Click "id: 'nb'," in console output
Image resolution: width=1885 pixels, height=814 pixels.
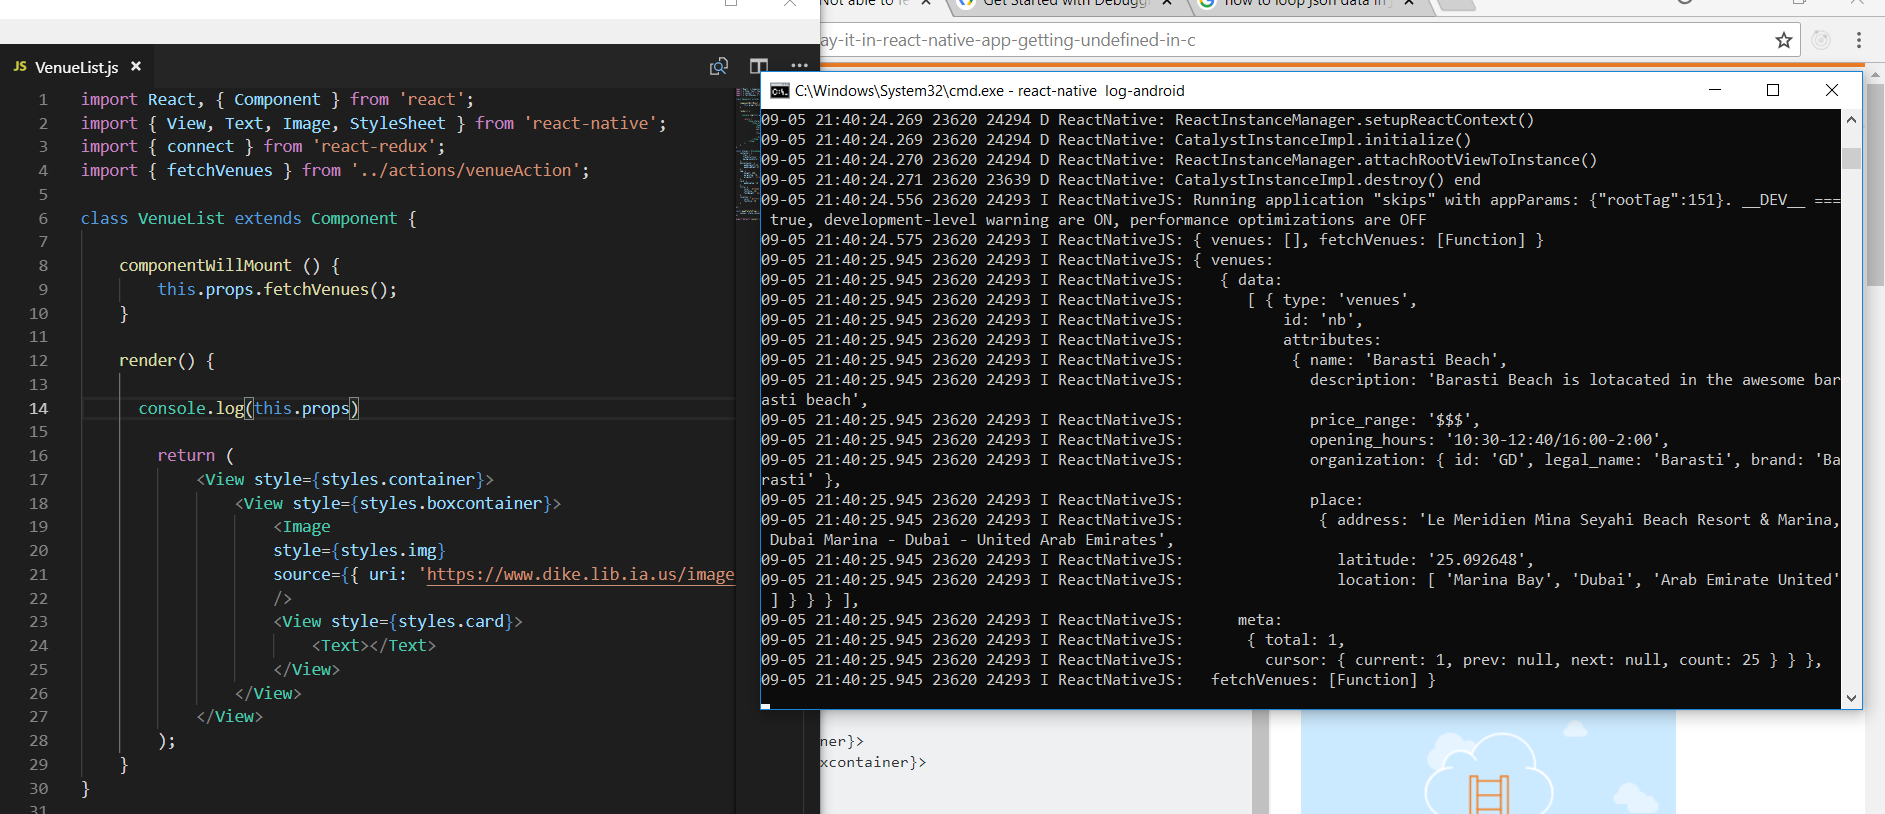click(x=1322, y=320)
